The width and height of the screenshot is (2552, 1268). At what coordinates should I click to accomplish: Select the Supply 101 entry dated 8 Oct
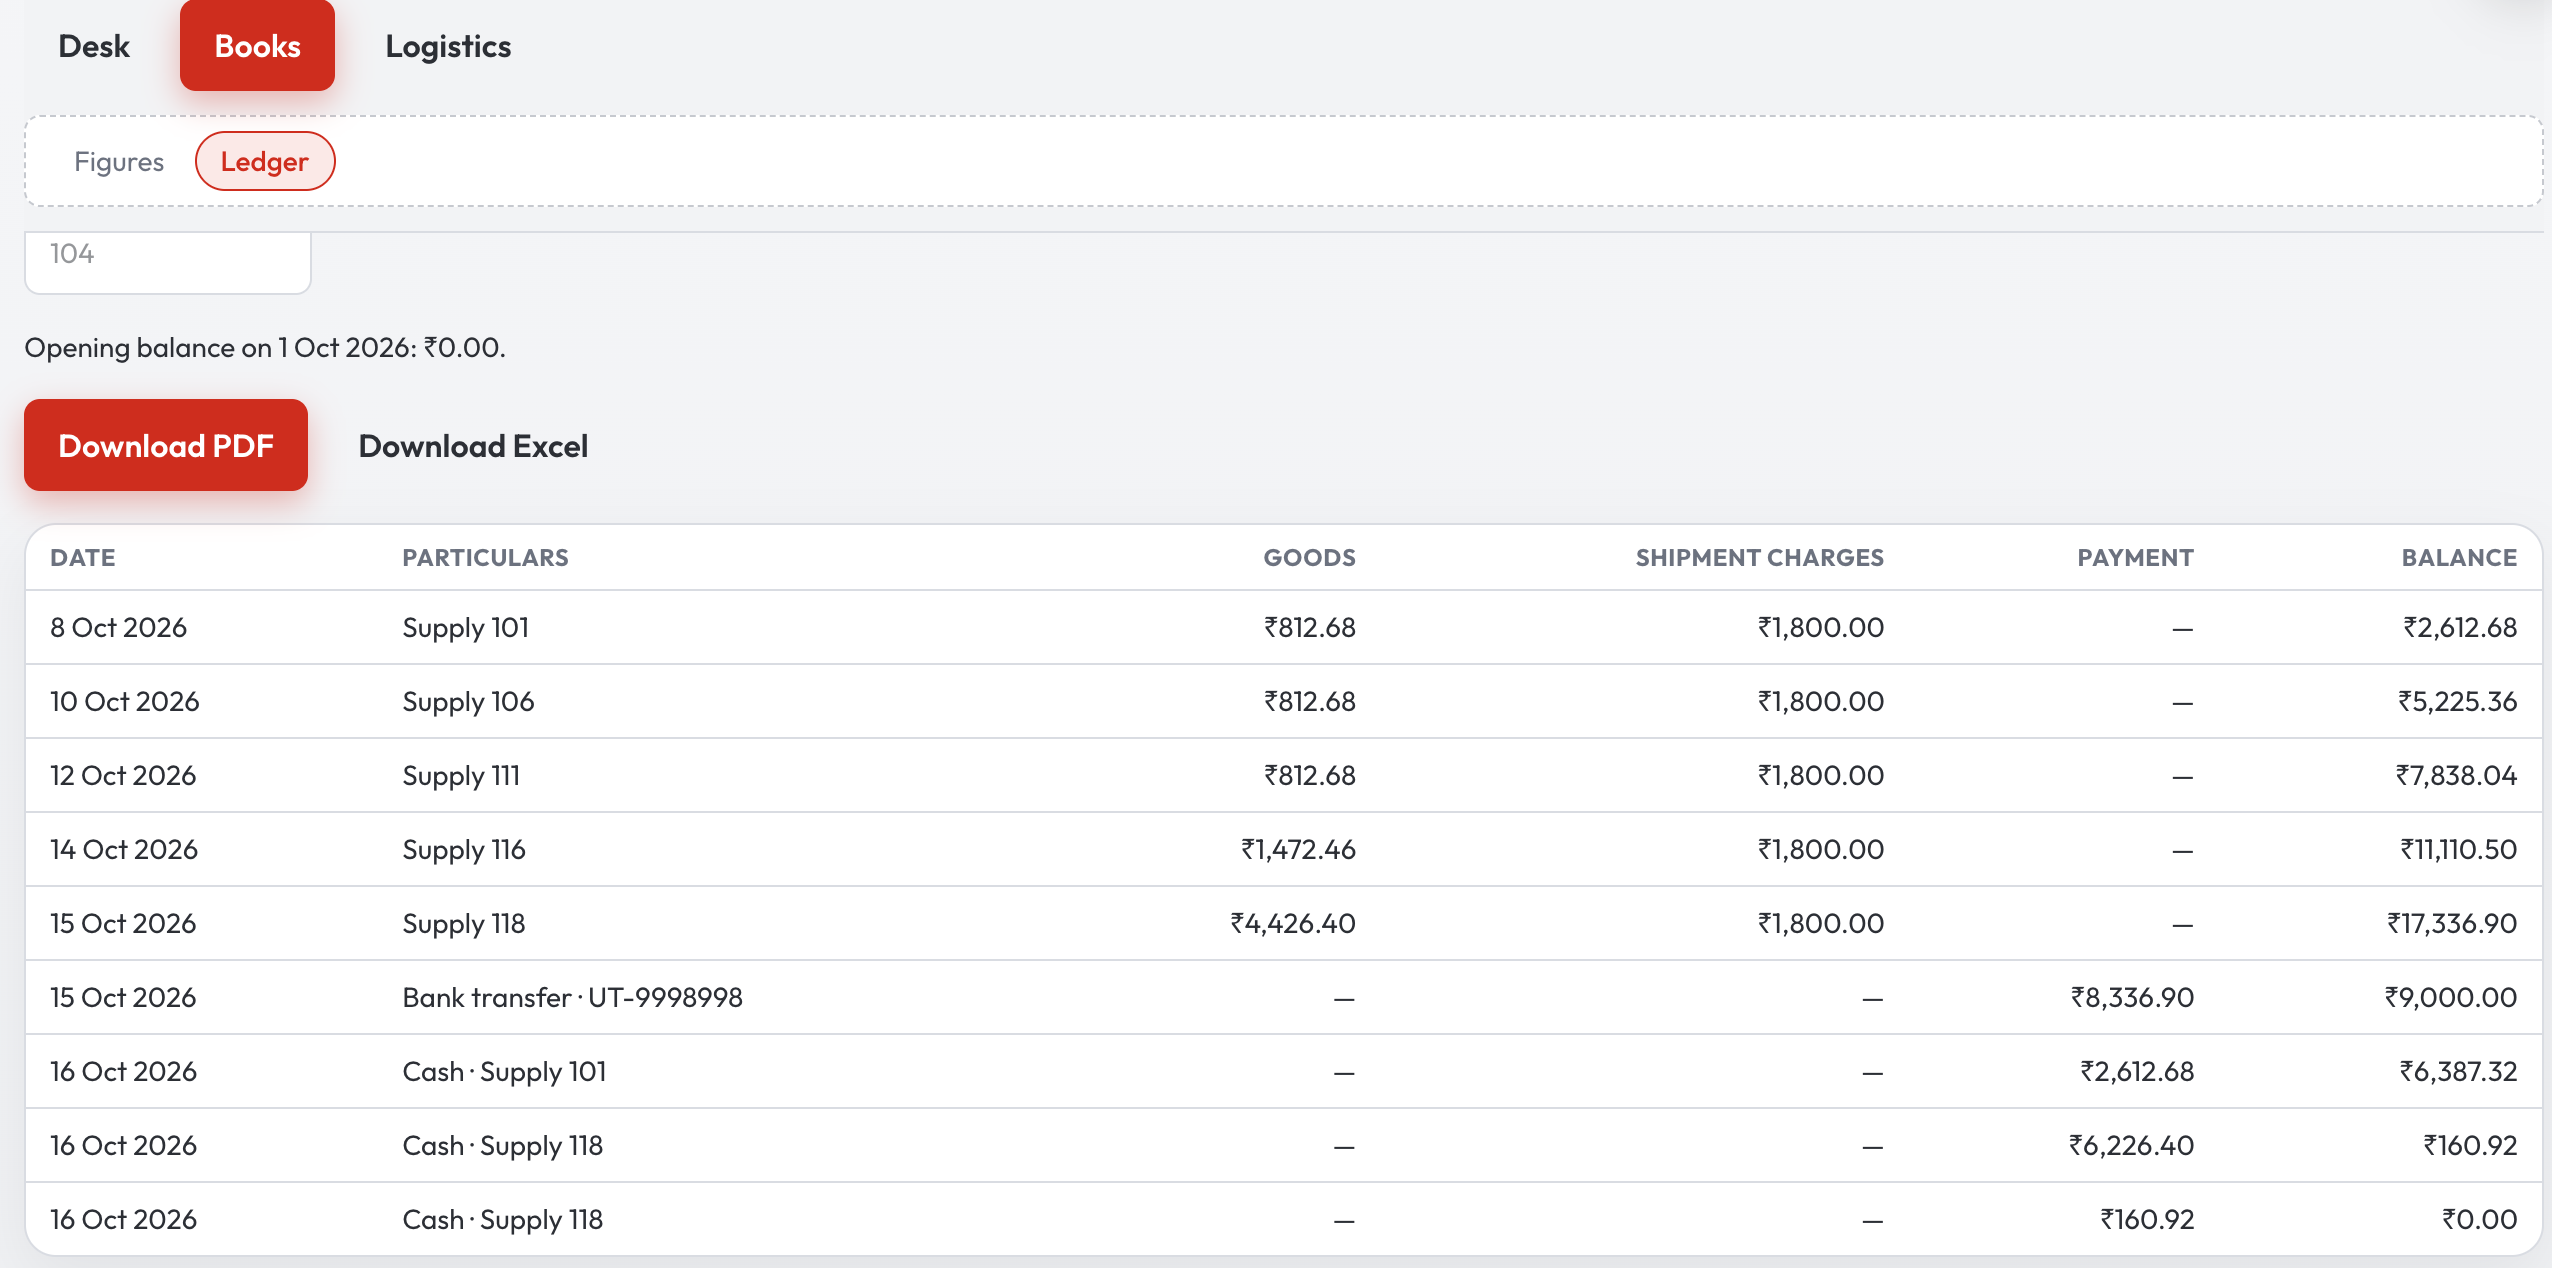[1283, 627]
